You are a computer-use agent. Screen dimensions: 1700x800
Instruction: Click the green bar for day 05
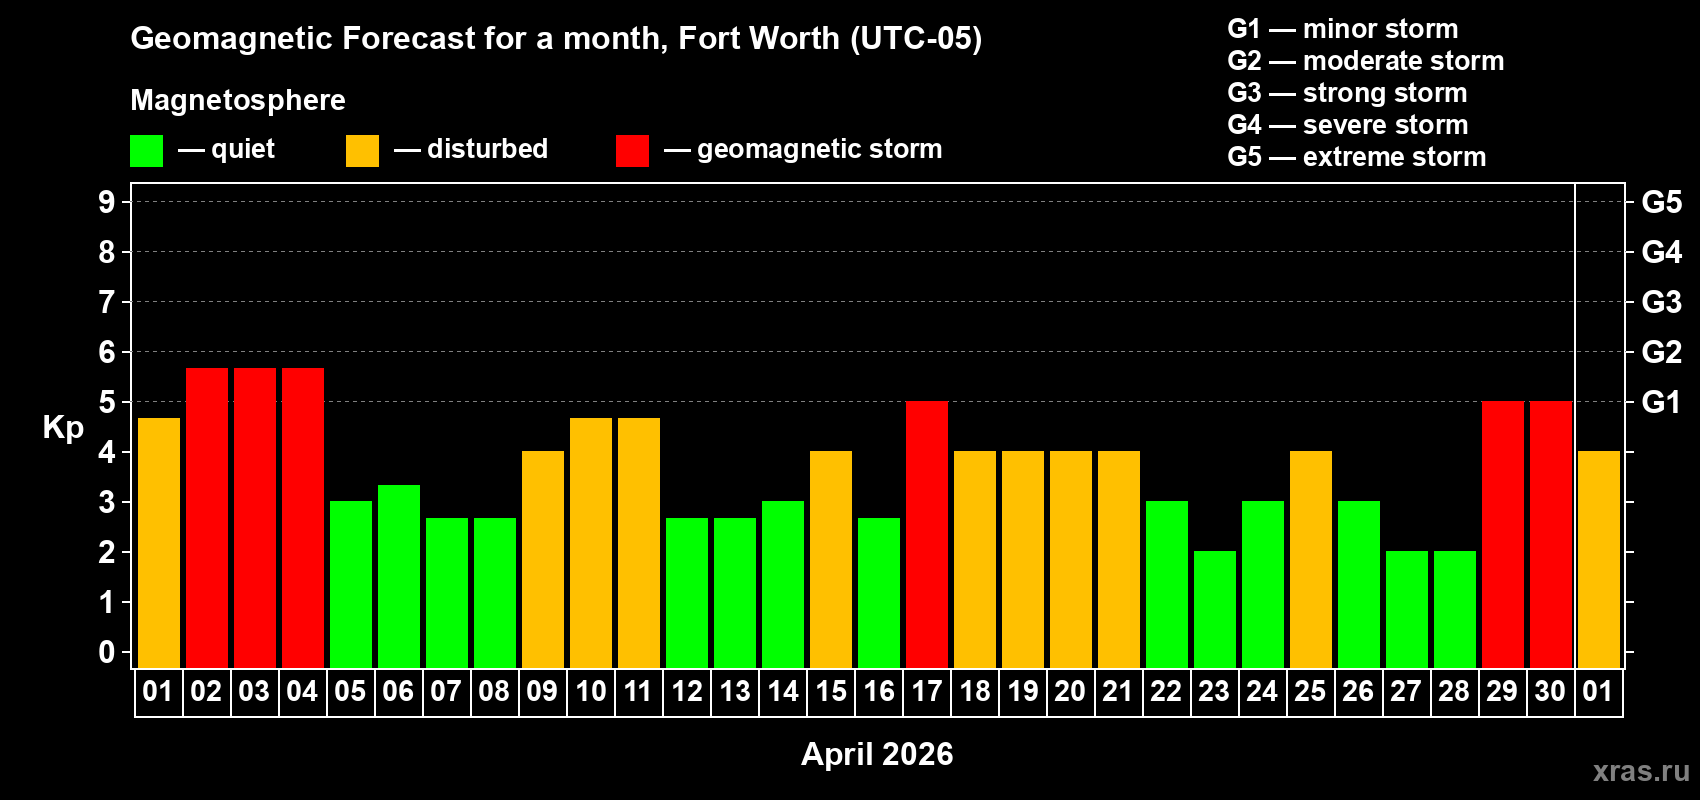point(351,585)
